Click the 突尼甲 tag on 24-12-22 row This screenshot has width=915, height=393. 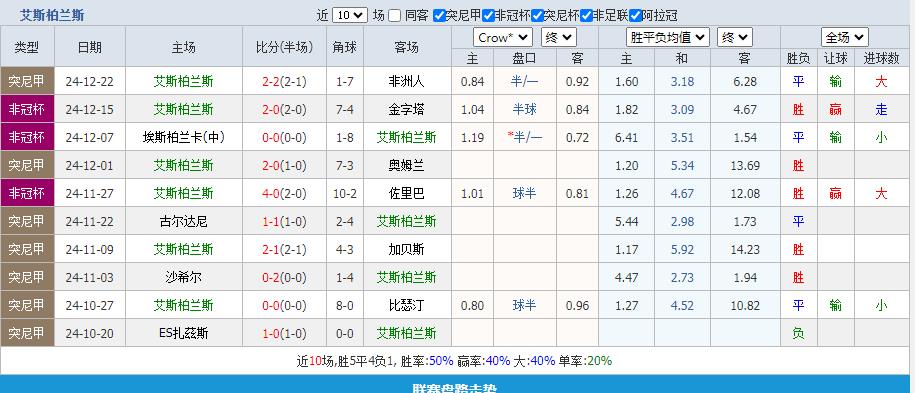click(27, 81)
